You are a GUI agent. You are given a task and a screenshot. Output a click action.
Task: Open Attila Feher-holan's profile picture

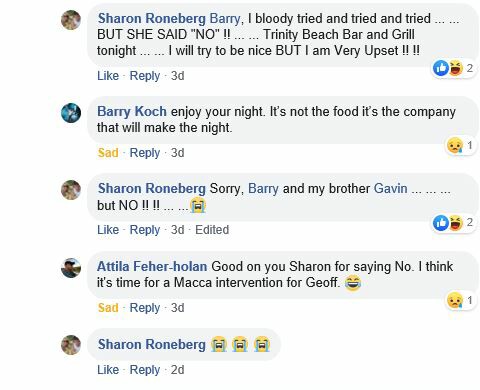pyautogui.click(x=71, y=268)
